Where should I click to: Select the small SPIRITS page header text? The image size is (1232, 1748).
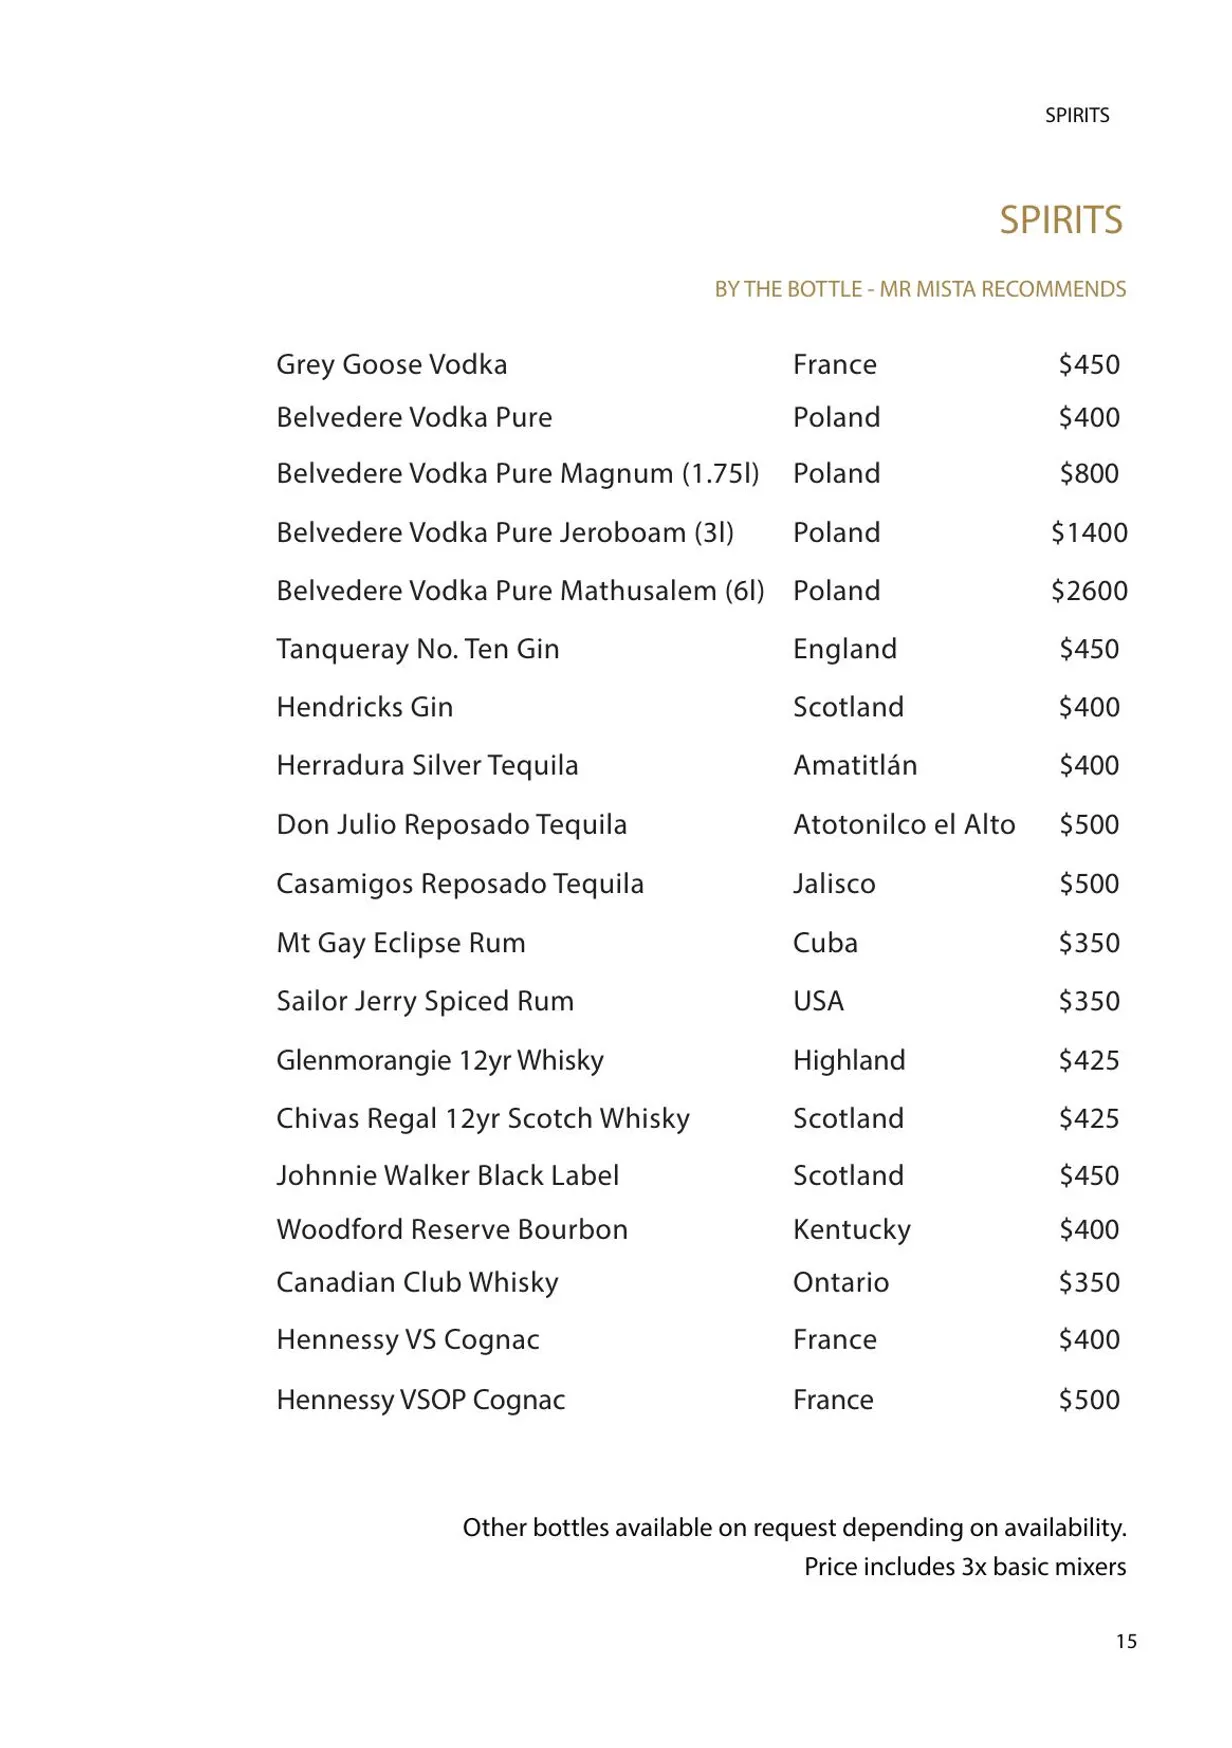pos(1077,115)
